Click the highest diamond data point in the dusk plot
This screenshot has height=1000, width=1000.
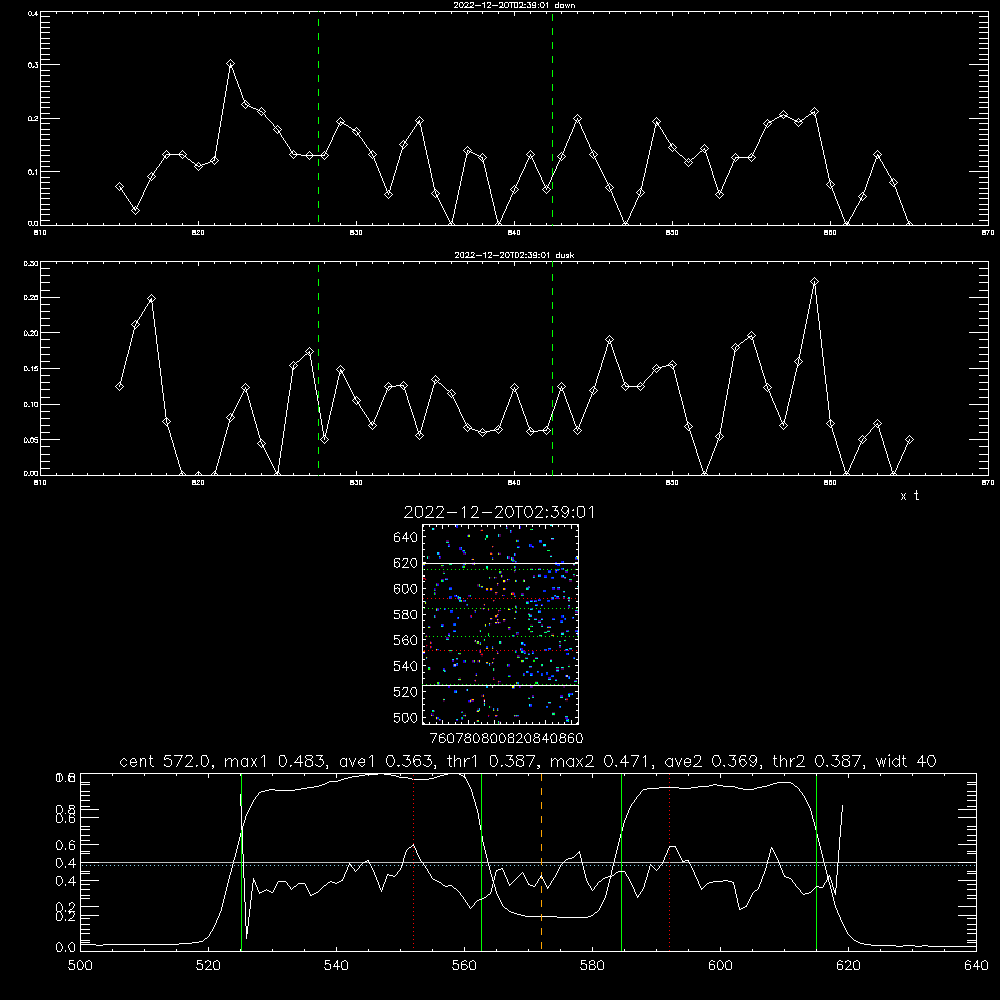click(814, 281)
